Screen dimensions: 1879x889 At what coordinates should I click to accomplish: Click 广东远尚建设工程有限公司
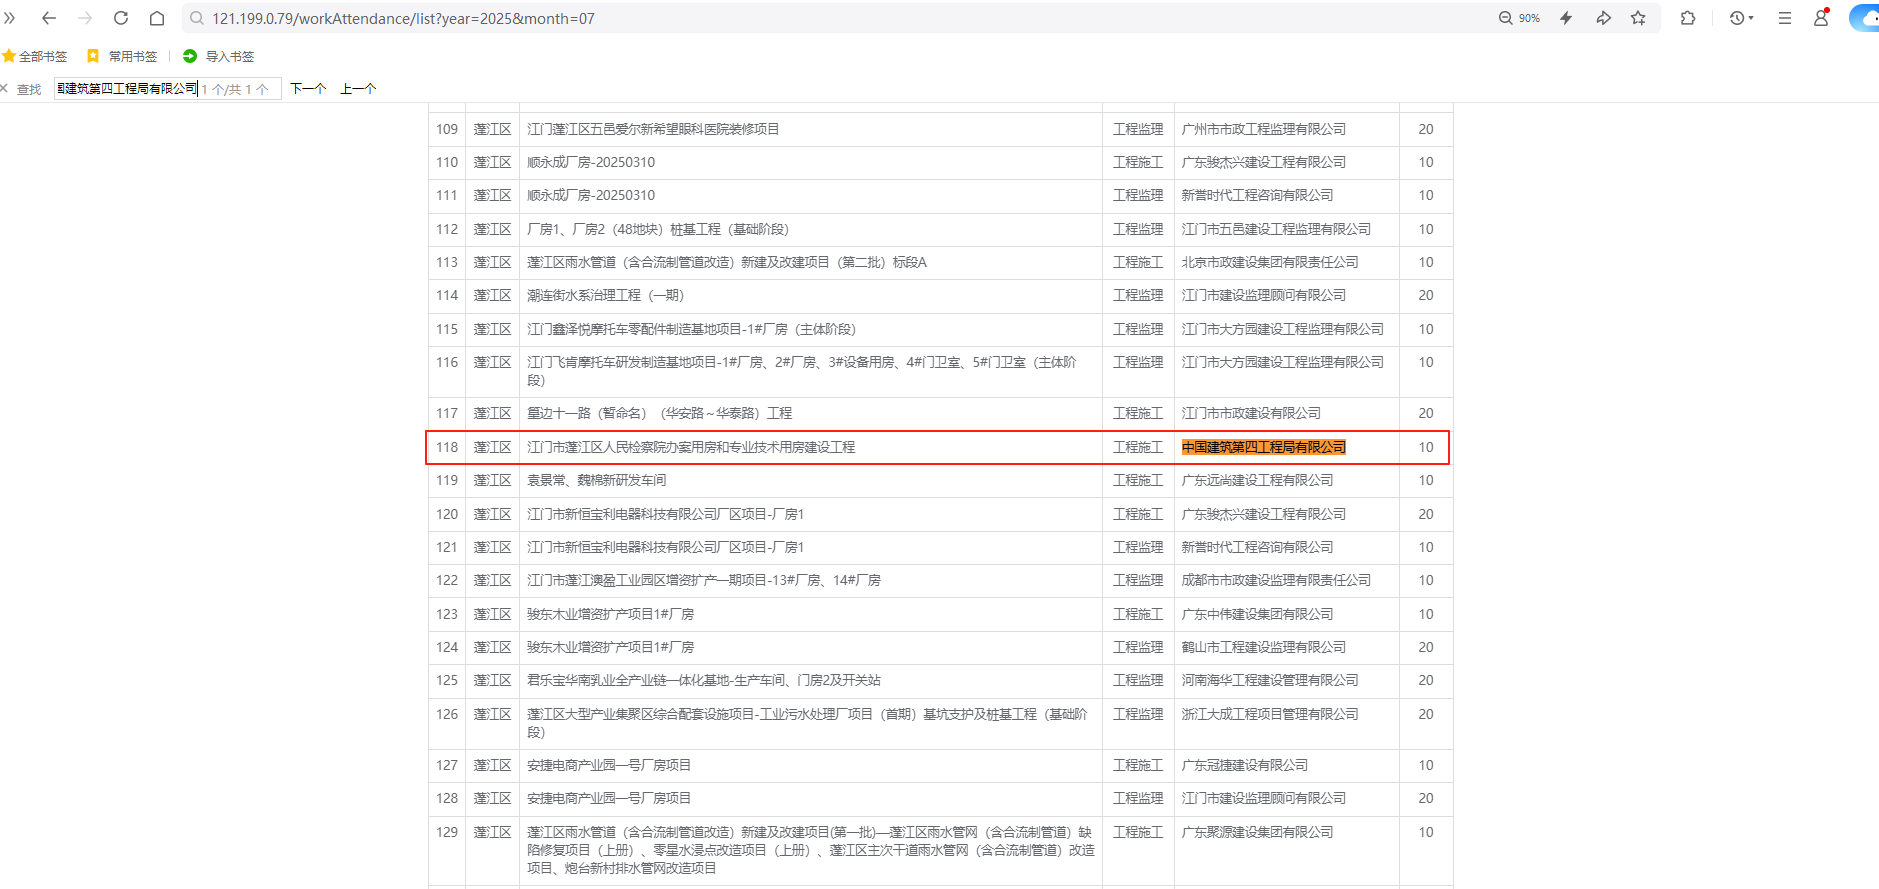(x=1257, y=480)
